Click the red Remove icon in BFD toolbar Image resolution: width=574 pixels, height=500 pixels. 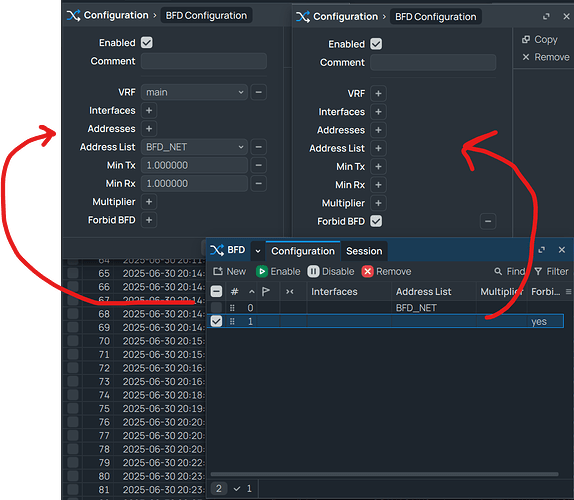point(368,272)
